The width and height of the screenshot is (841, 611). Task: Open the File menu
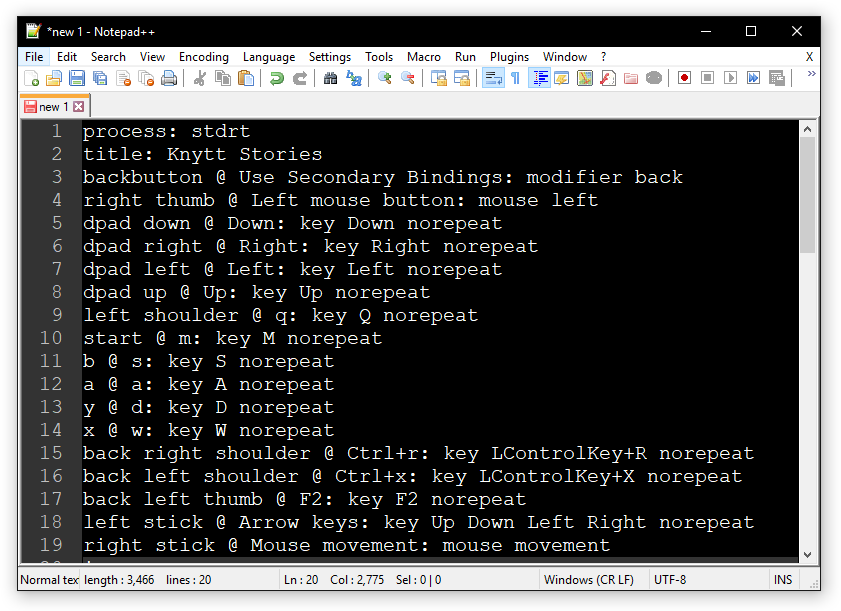34,57
